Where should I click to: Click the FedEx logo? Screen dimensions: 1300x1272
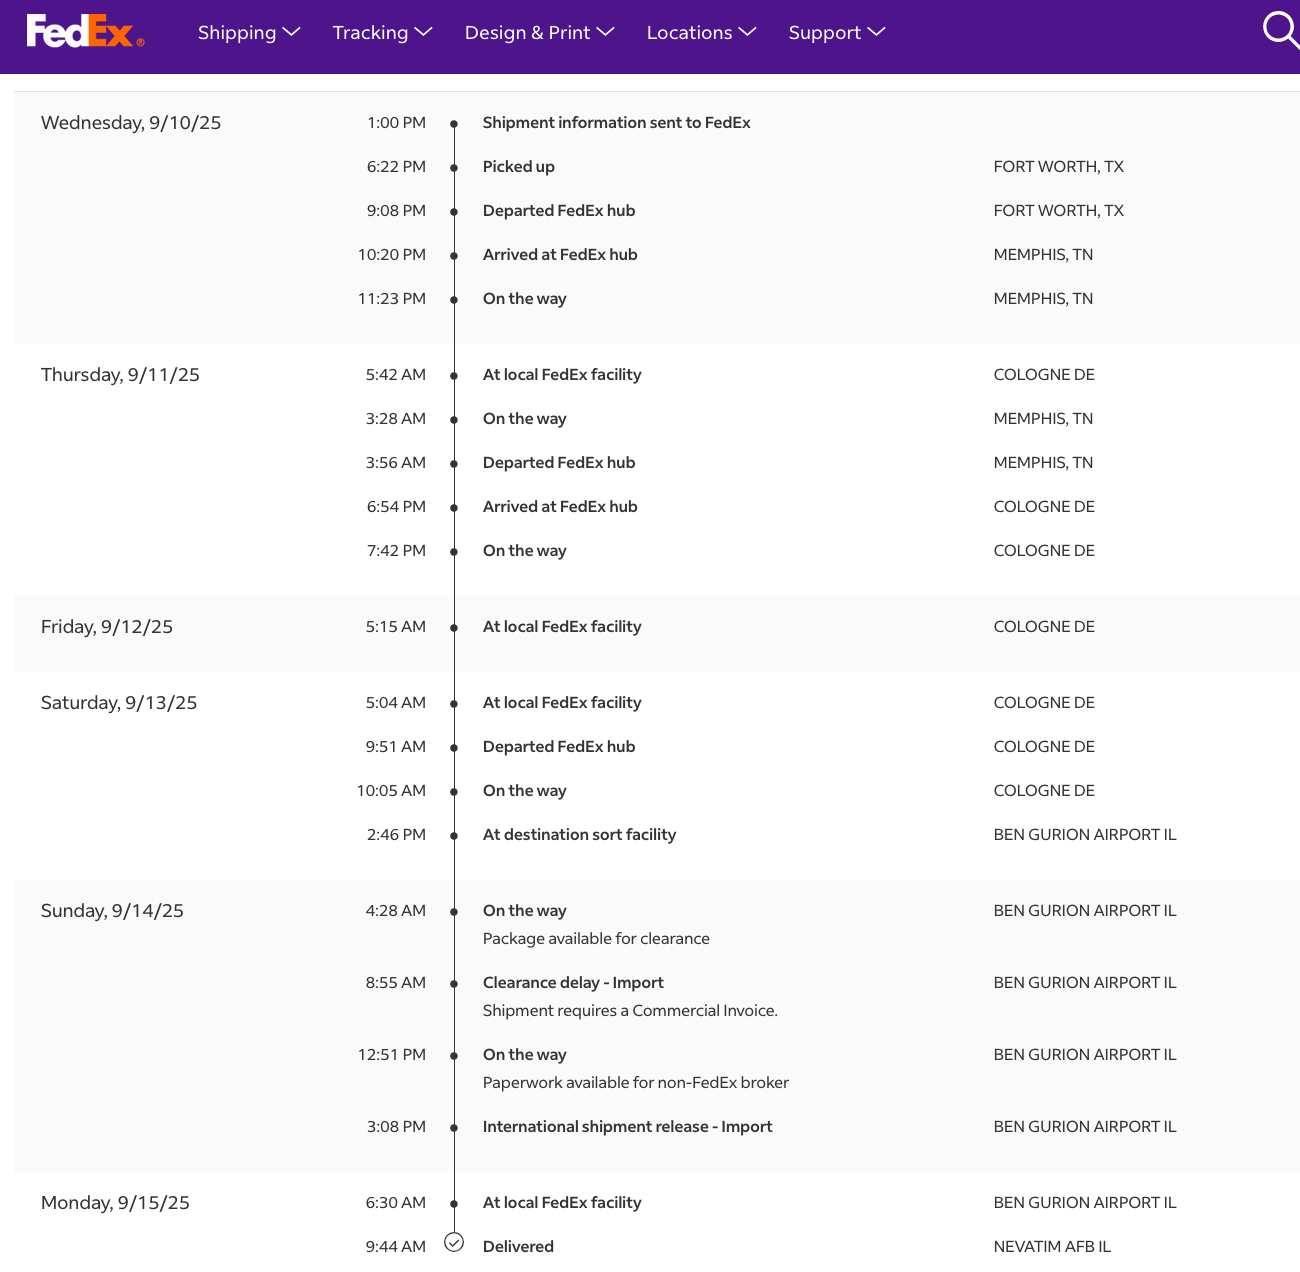(85, 32)
